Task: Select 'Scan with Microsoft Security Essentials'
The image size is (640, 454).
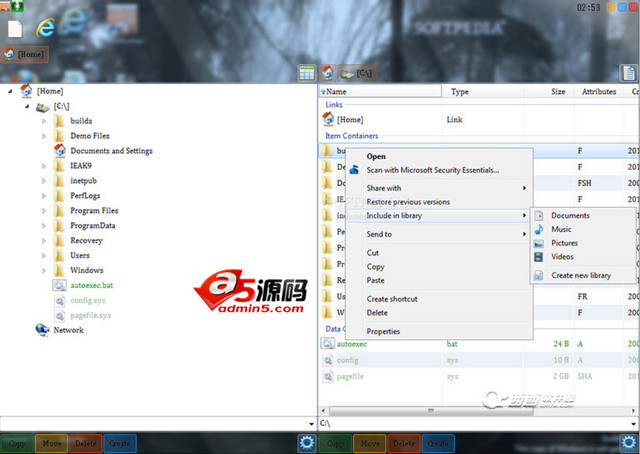Action: 432,170
